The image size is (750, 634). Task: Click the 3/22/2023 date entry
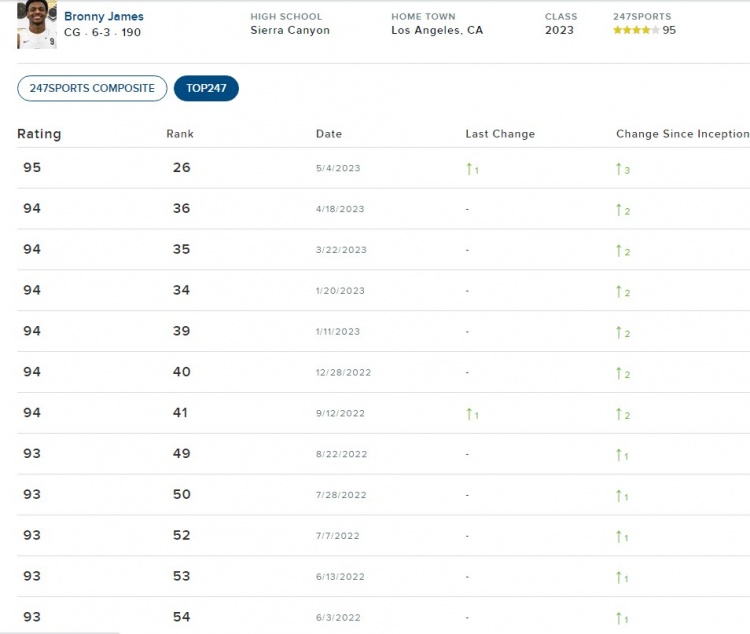tap(341, 250)
